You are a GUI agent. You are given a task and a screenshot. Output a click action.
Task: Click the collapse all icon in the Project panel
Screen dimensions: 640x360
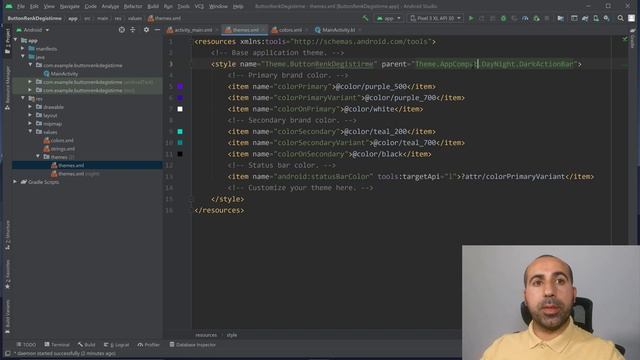[x=133, y=30]
